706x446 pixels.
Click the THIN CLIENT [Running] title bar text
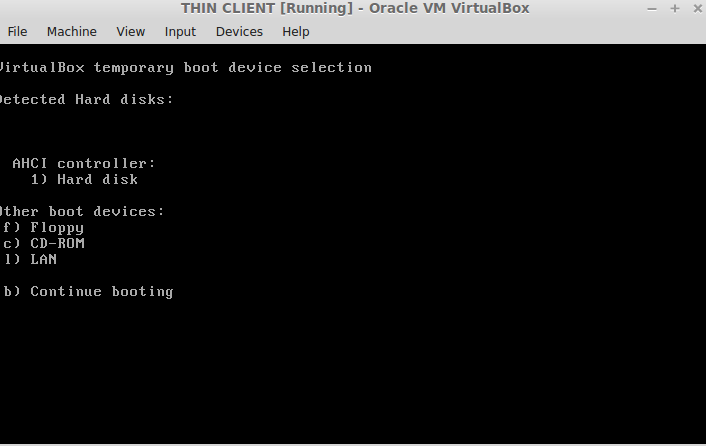click(x=355, y=8)
